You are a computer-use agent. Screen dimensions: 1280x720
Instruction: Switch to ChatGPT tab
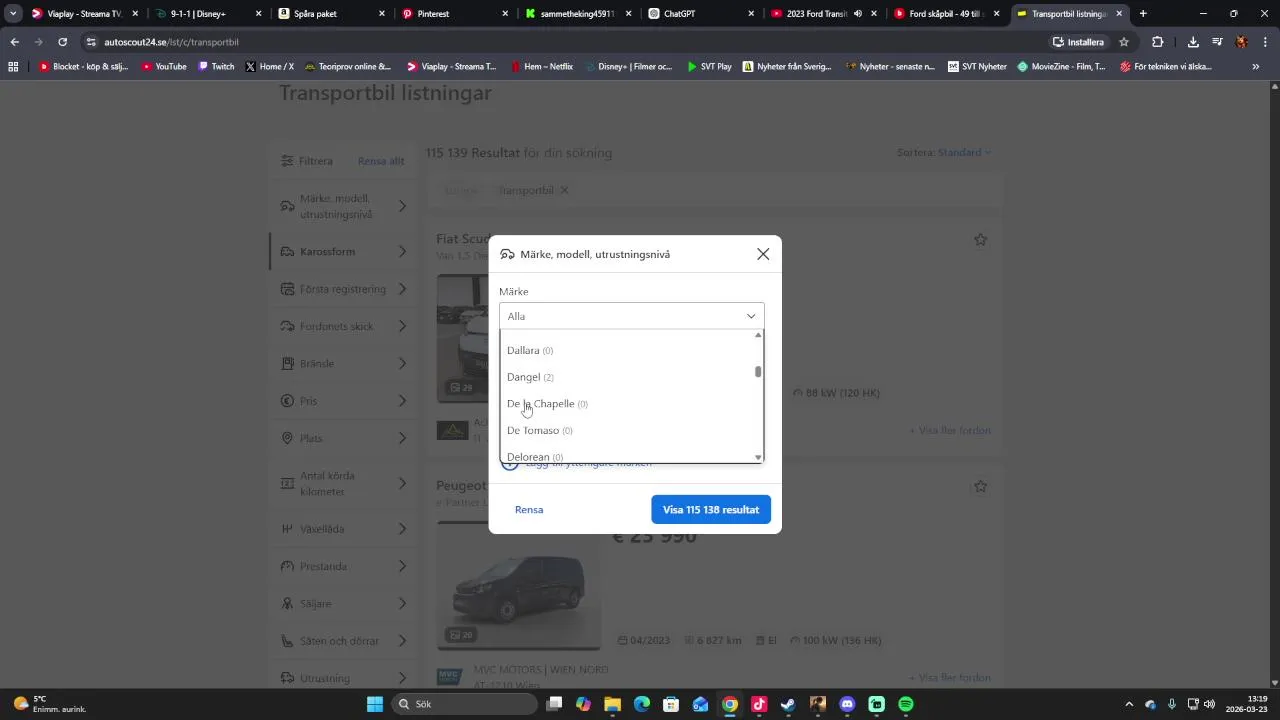click(700, 14)
